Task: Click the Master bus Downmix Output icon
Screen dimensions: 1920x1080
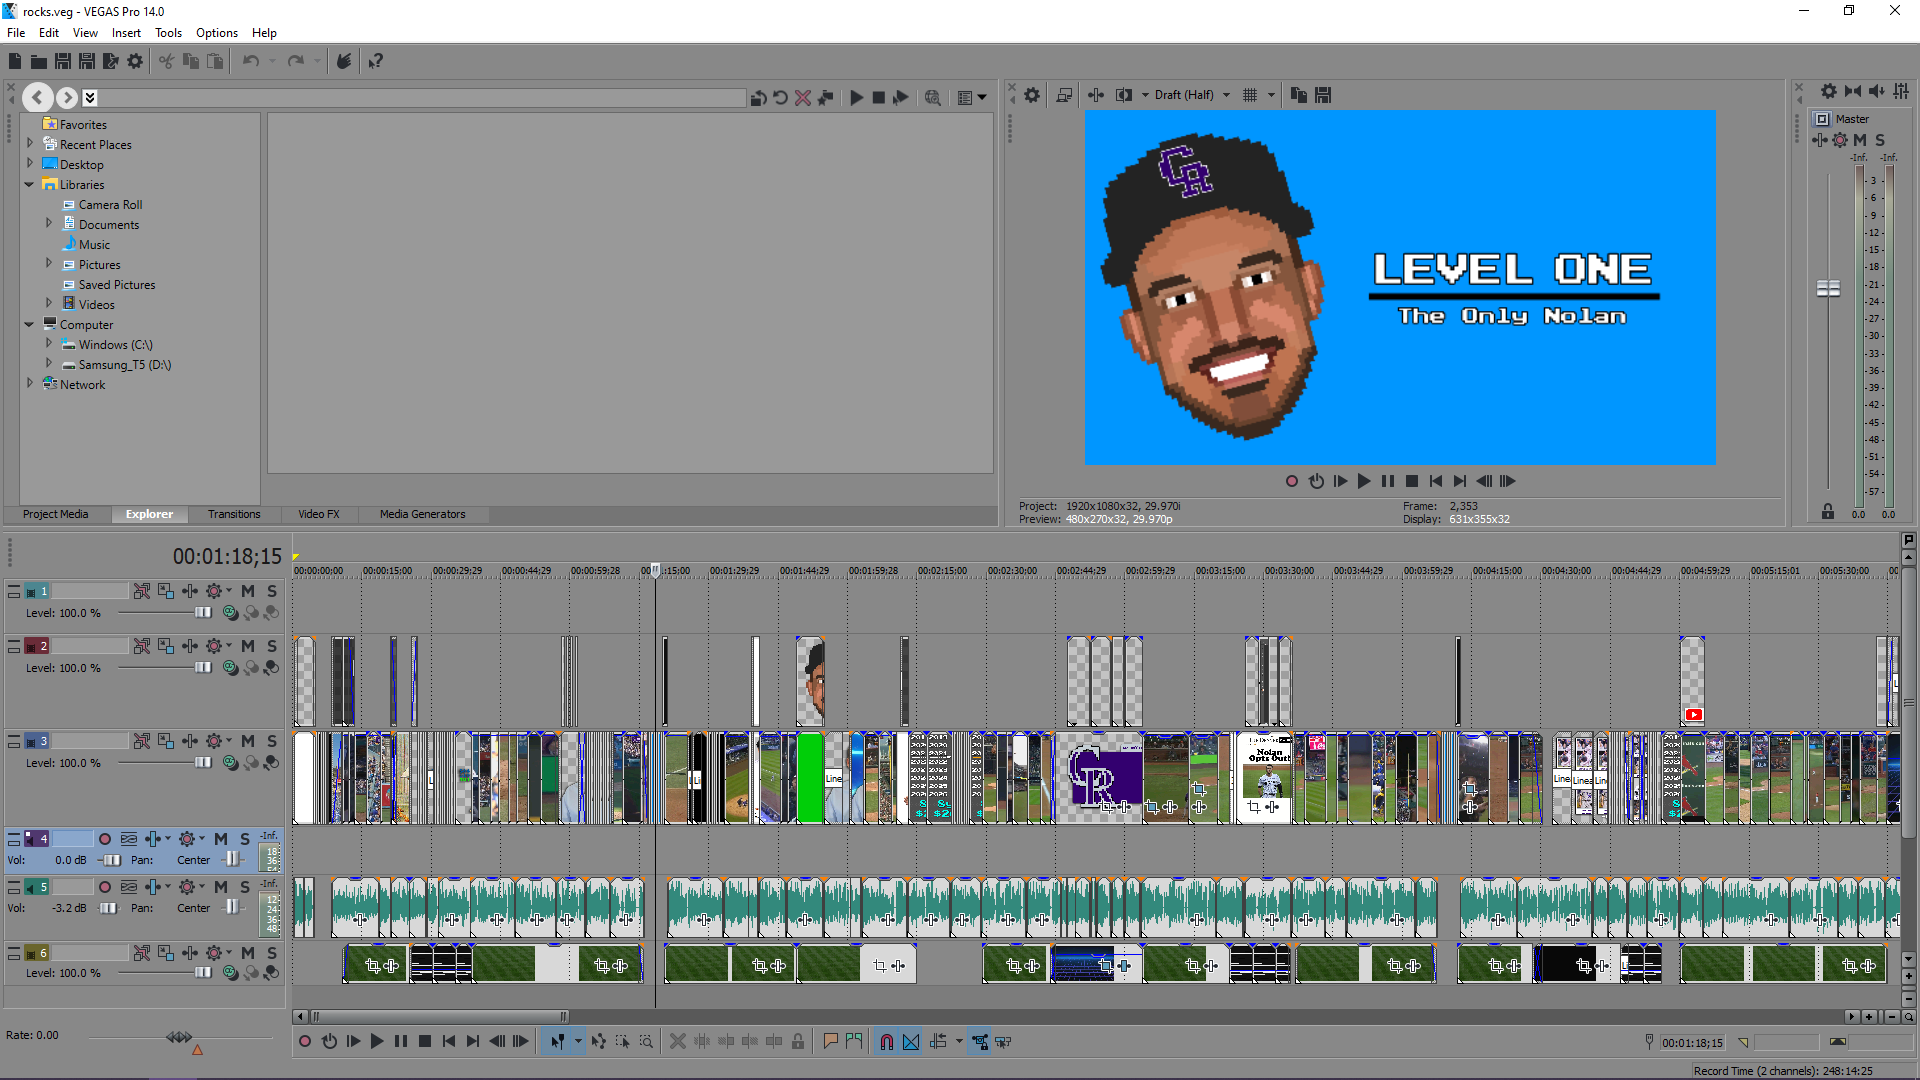Action: click(x=1853, y=91)
